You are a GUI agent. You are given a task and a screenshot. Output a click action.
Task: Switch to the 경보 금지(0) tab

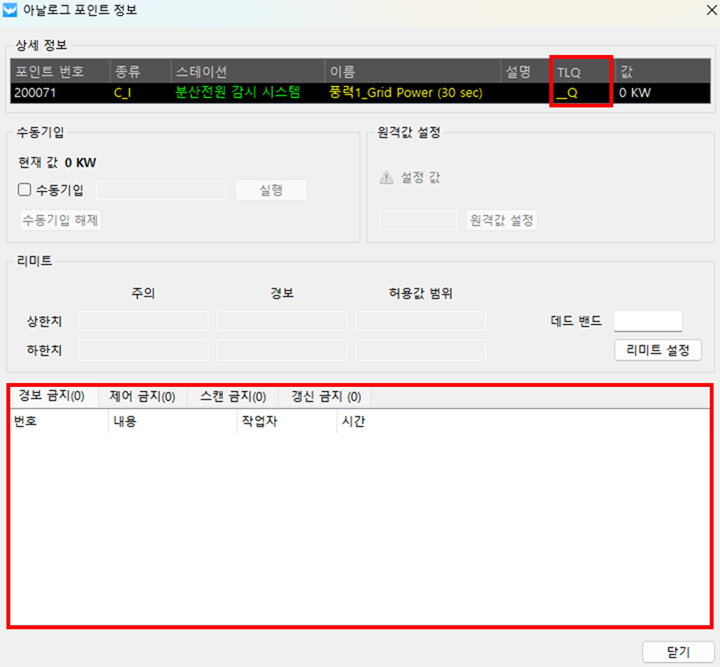51,397
